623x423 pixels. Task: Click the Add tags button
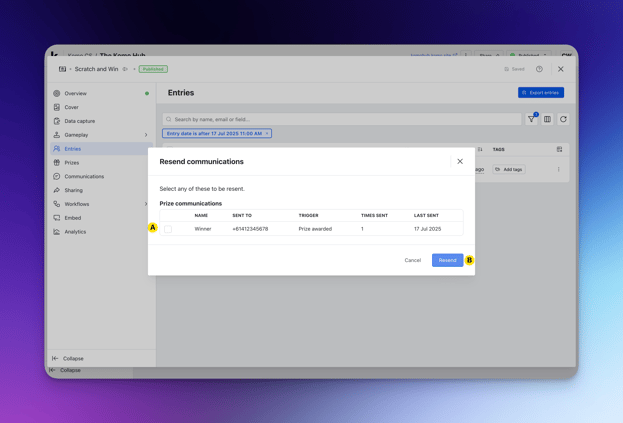[509, 170]
